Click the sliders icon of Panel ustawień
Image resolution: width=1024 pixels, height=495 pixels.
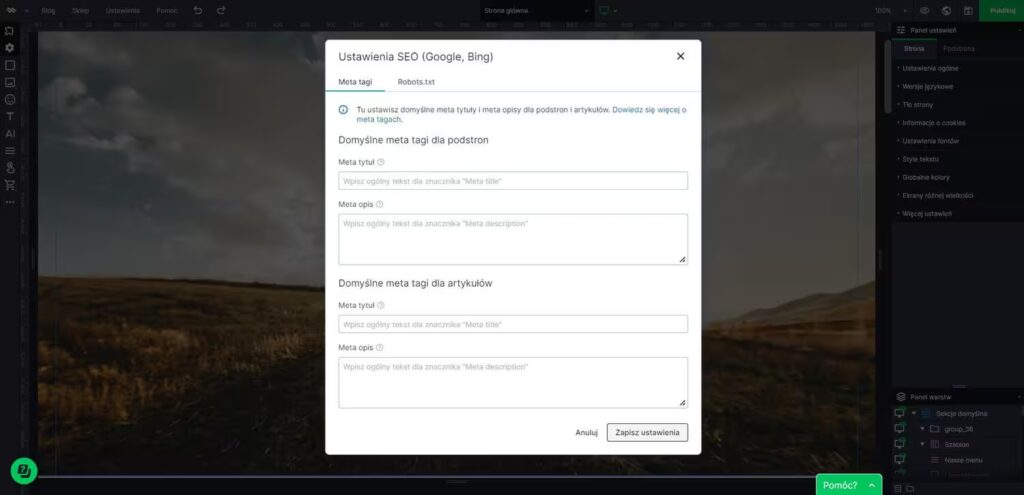[901, 30]
